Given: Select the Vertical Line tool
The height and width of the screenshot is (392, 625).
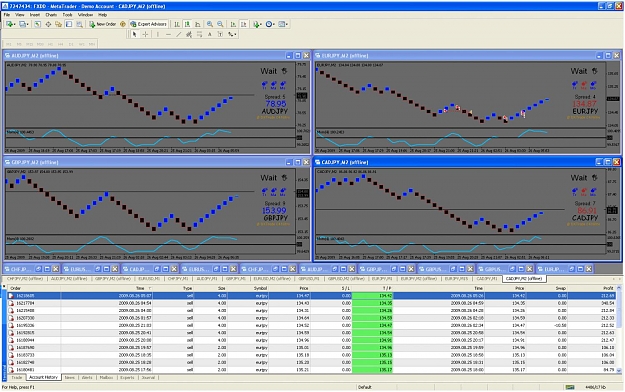Looking at the screenshot, I should pos(158,34).
